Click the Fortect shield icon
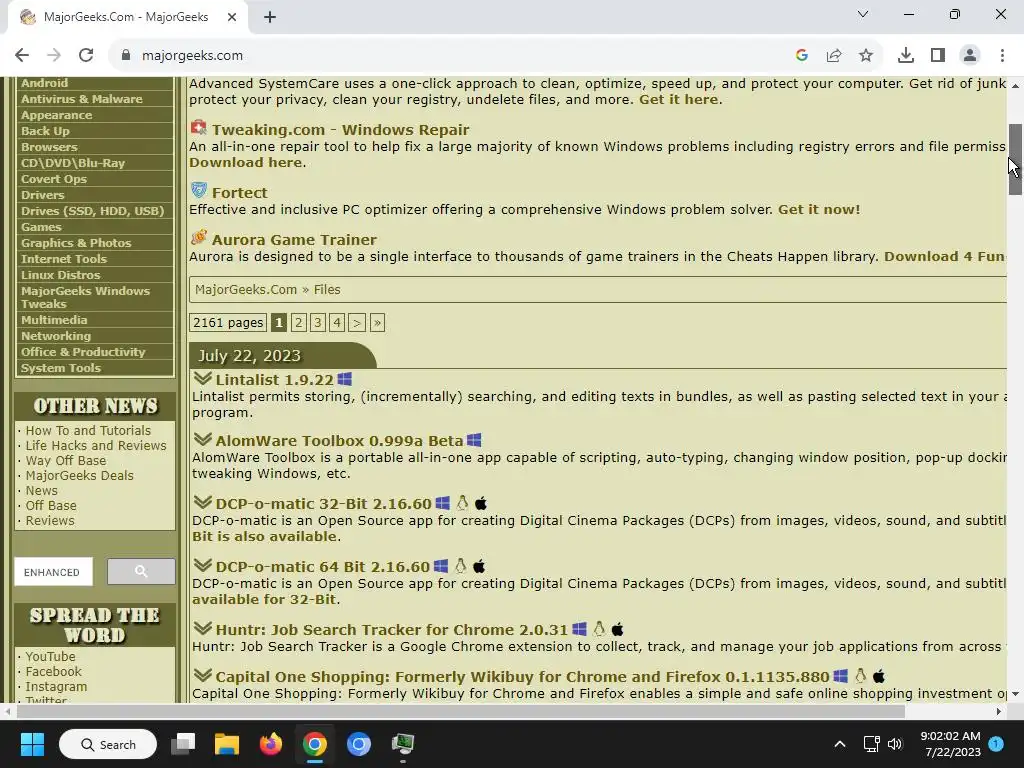 tap(199, 190)
